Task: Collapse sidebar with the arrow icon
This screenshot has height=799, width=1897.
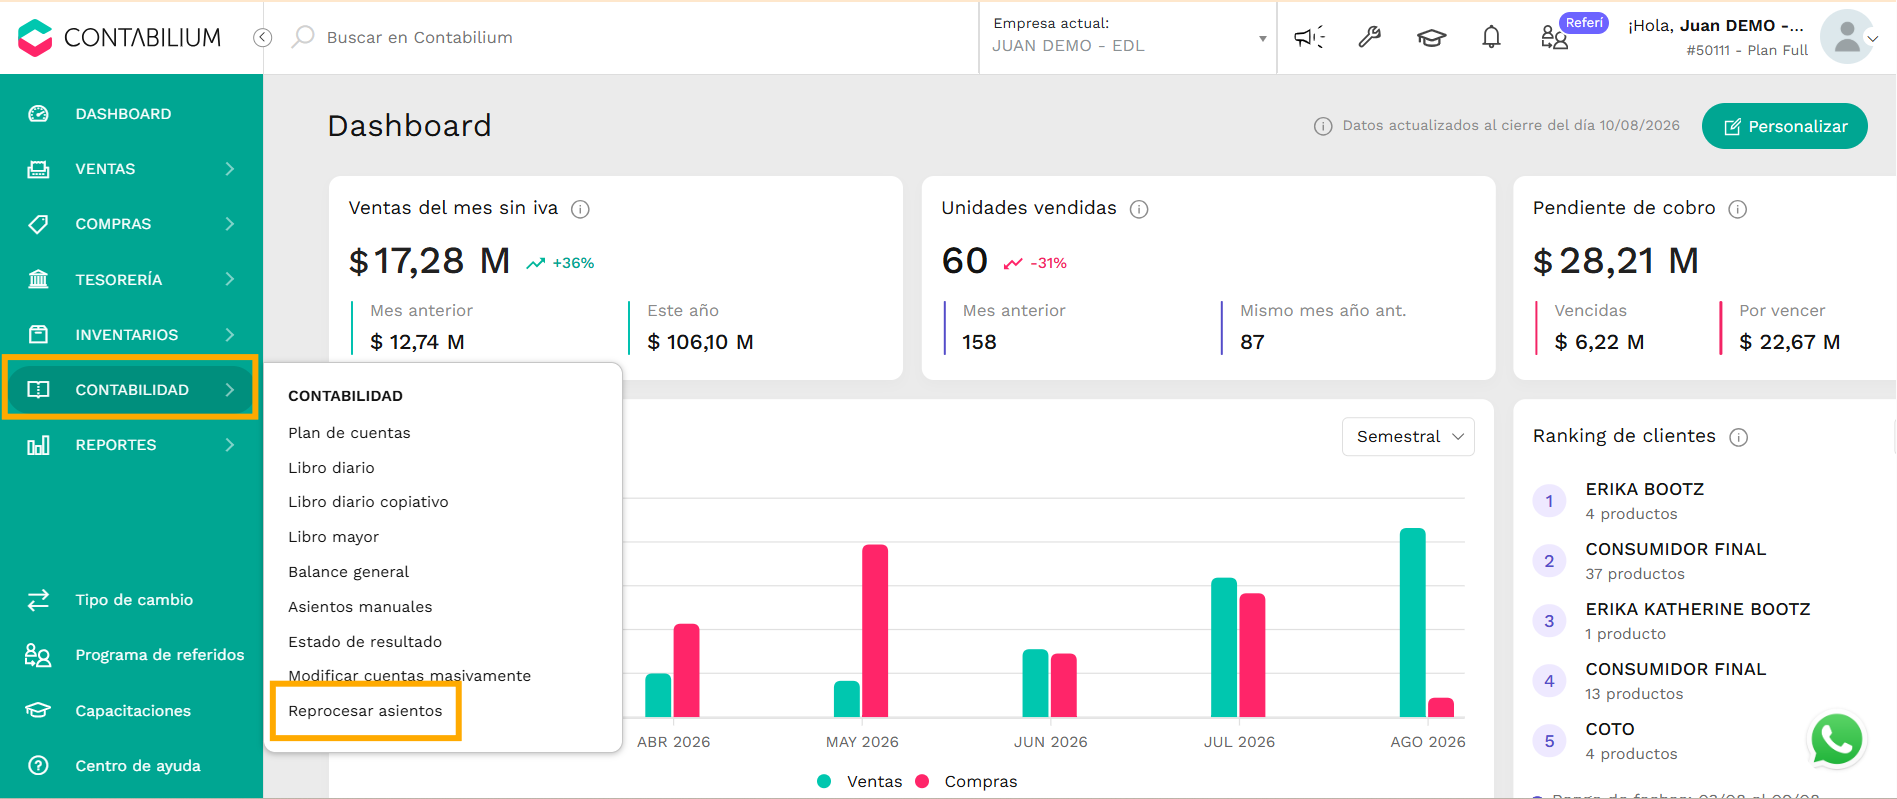Action: [x=263, y=37]
